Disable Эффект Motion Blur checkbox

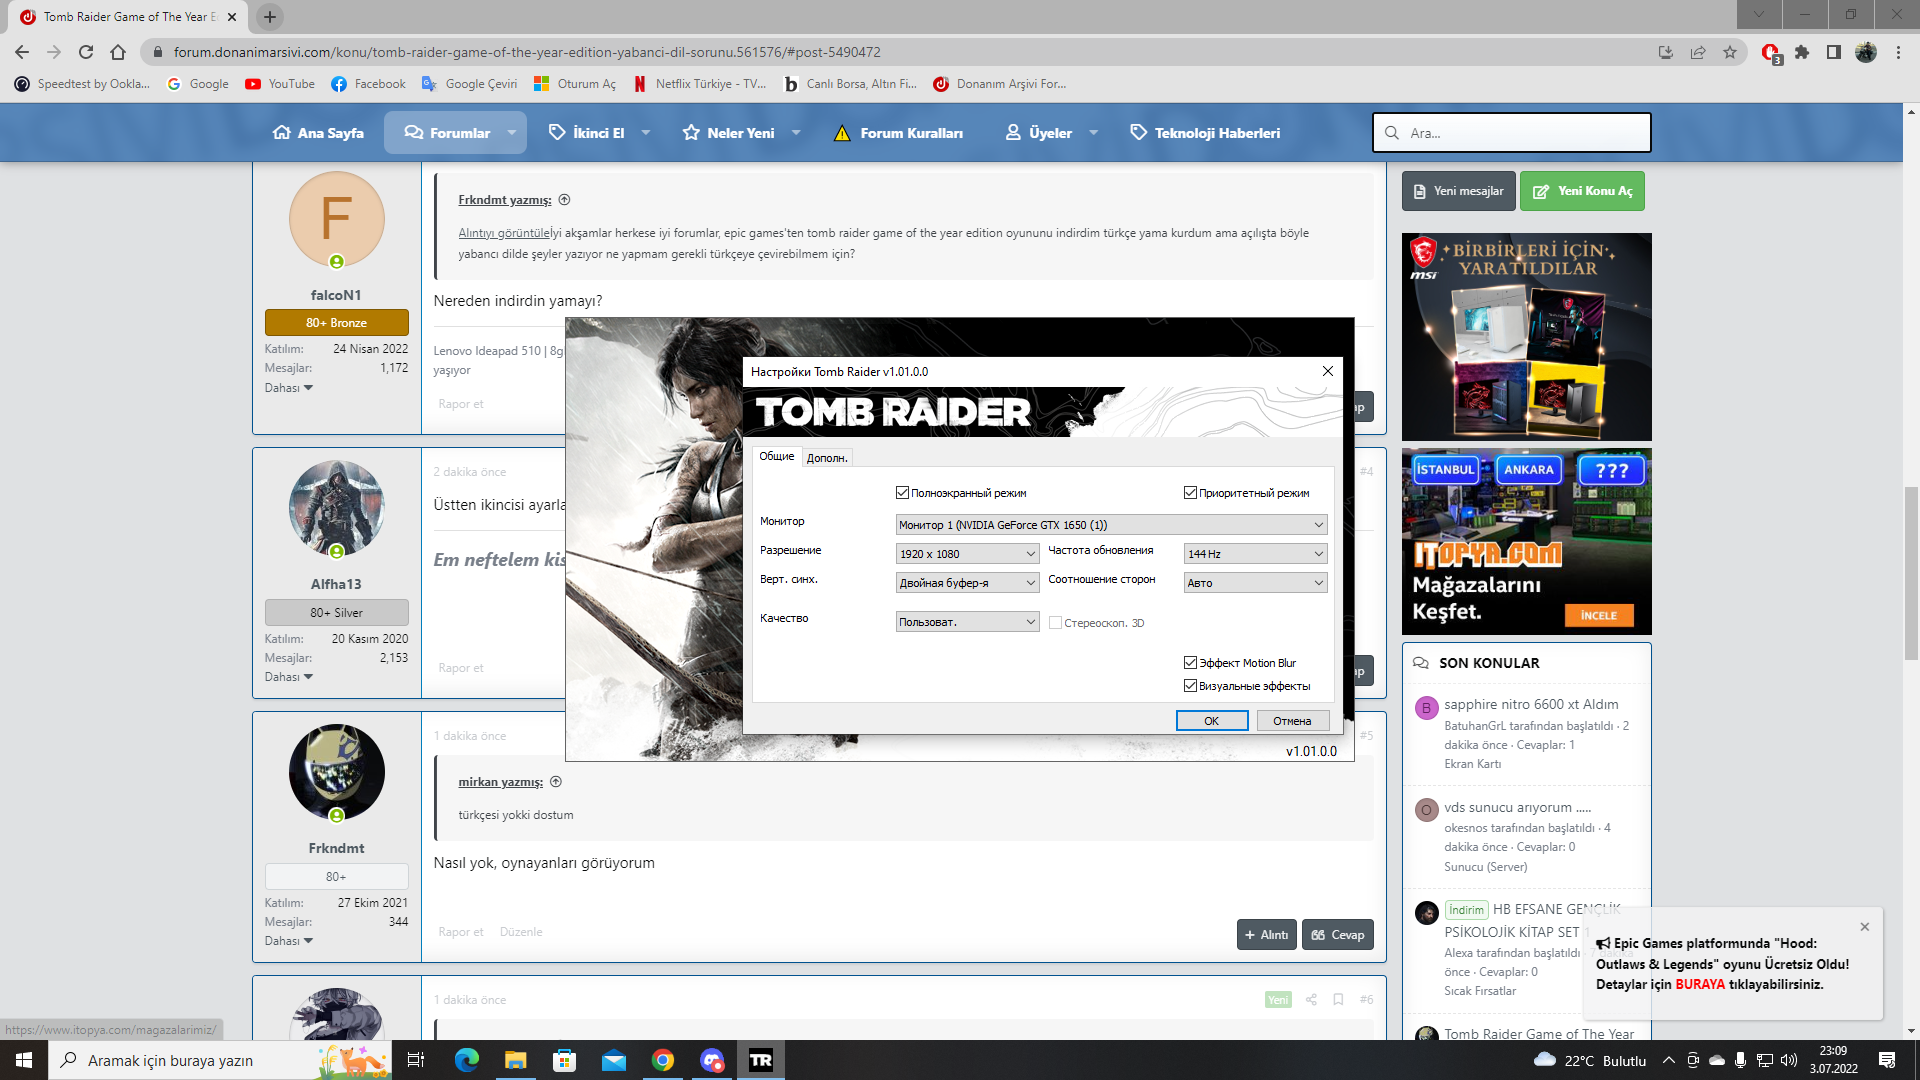[x=1190, y=663]
